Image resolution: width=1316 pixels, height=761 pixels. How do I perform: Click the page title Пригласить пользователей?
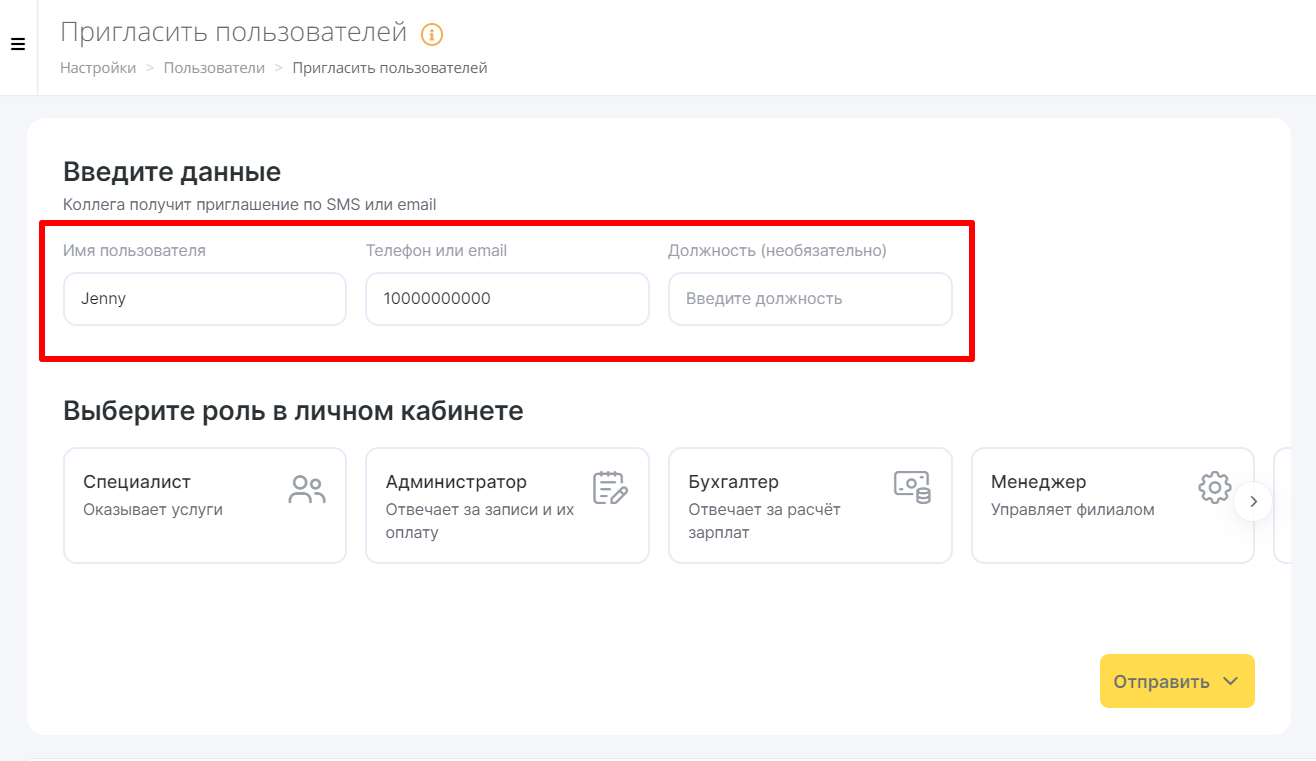point(234,32)
